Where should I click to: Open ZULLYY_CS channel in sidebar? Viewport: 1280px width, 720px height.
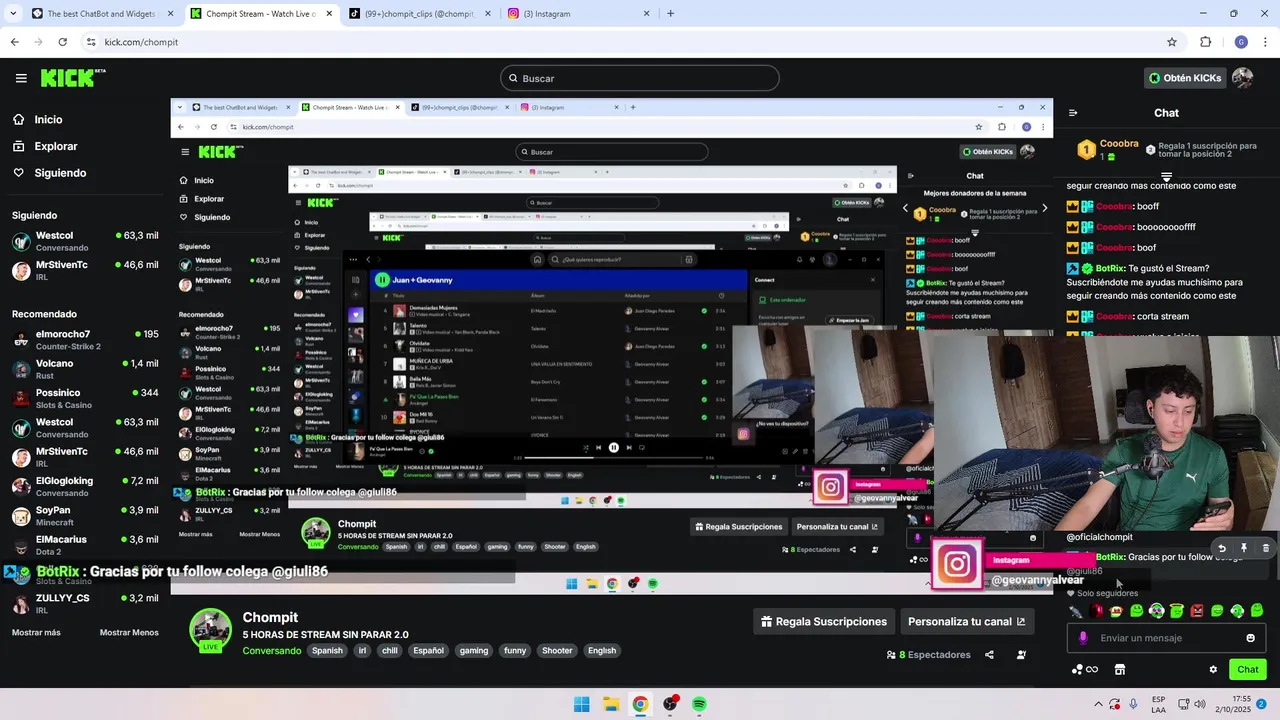tap(85, 603)
